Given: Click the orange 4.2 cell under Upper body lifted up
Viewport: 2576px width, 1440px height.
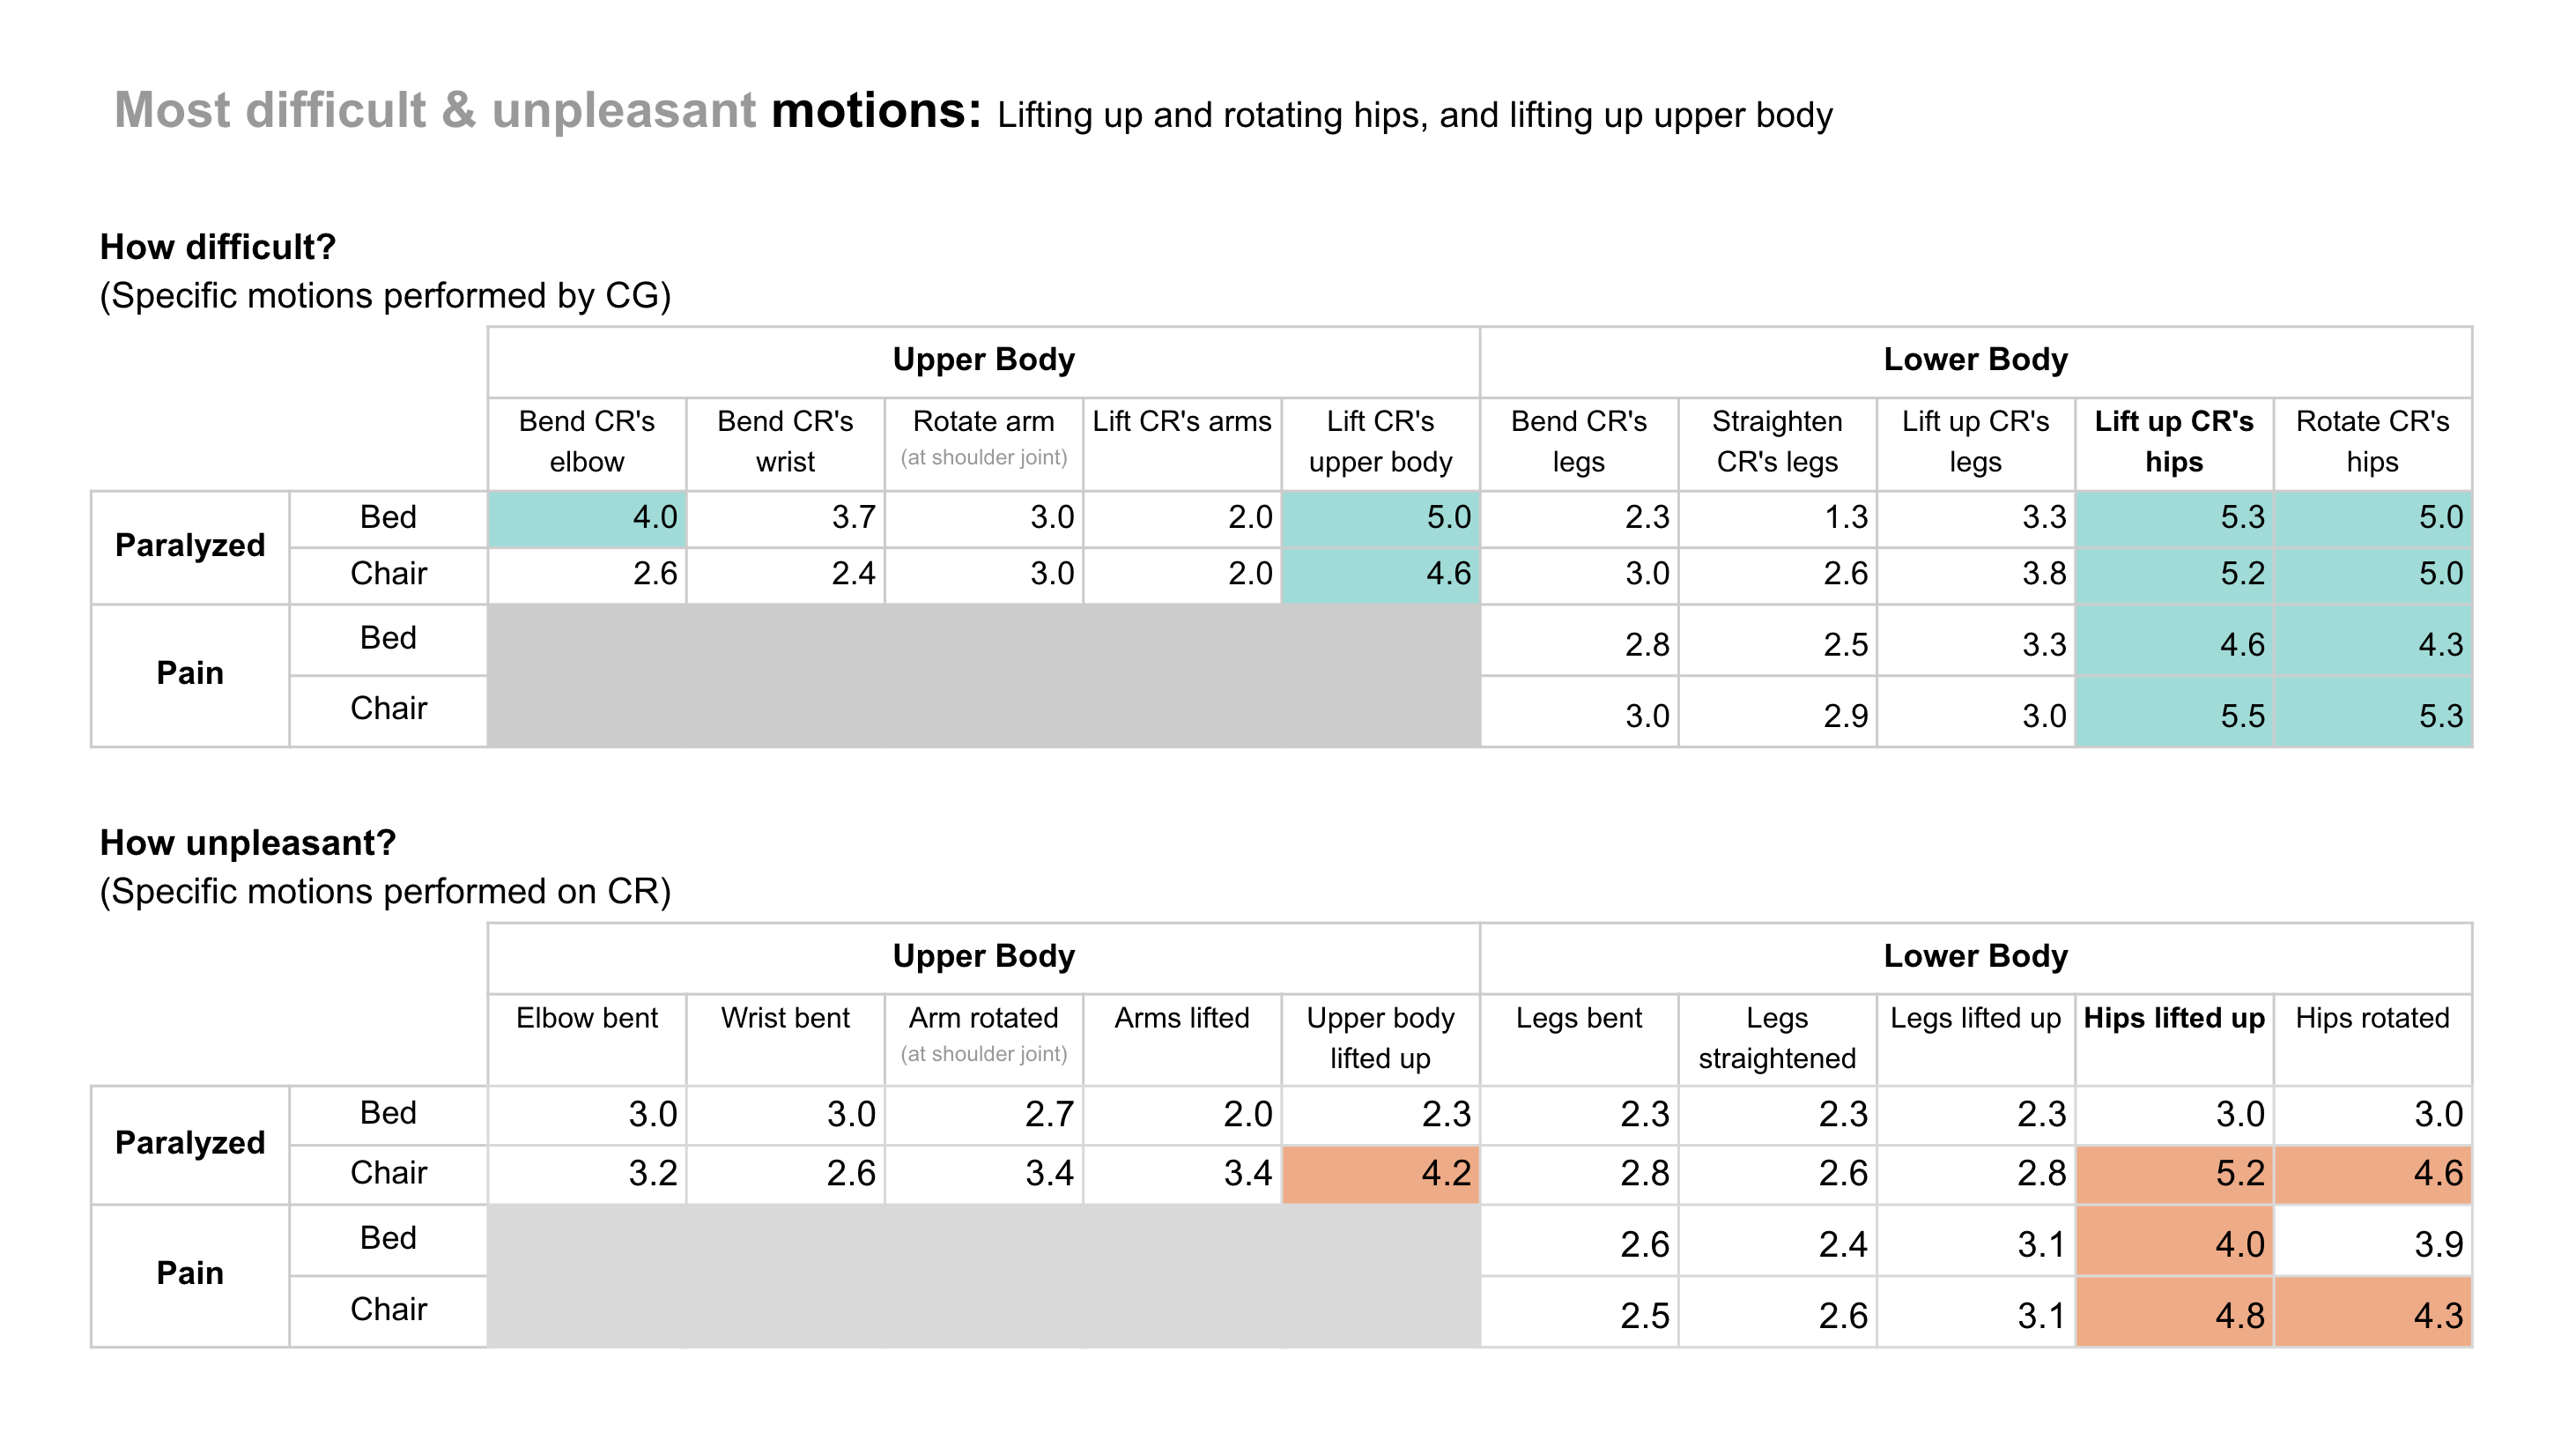Looking at the screenshot, I should (x=1380, y=1173).
